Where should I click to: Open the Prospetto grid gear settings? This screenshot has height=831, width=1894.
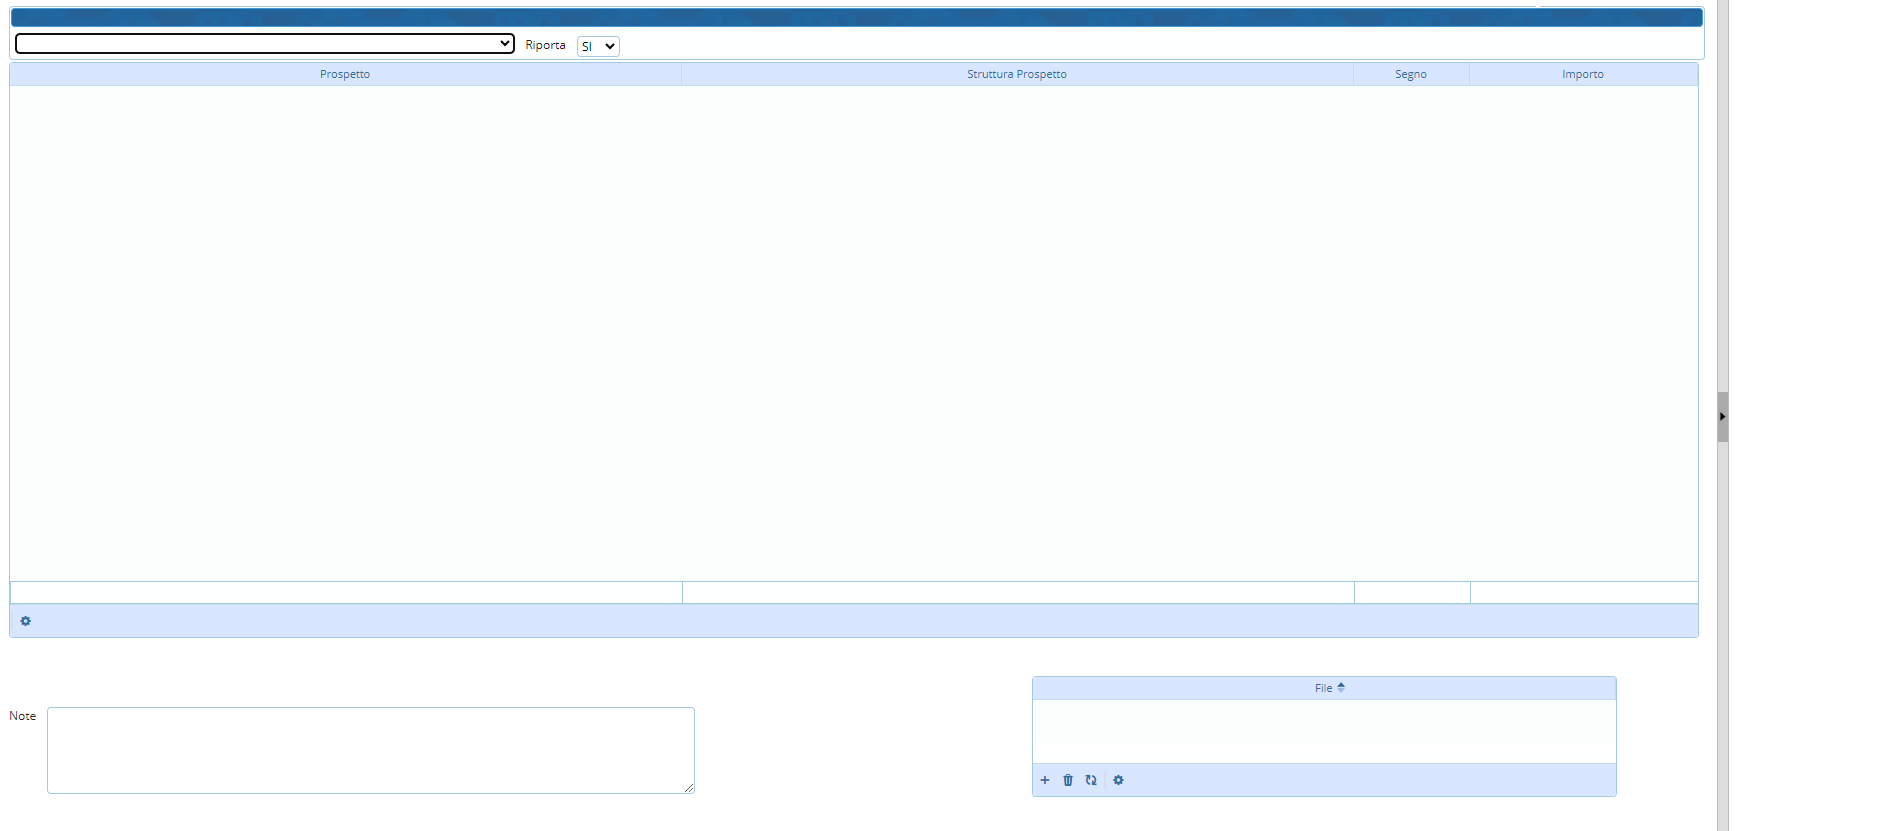point(26,621)
